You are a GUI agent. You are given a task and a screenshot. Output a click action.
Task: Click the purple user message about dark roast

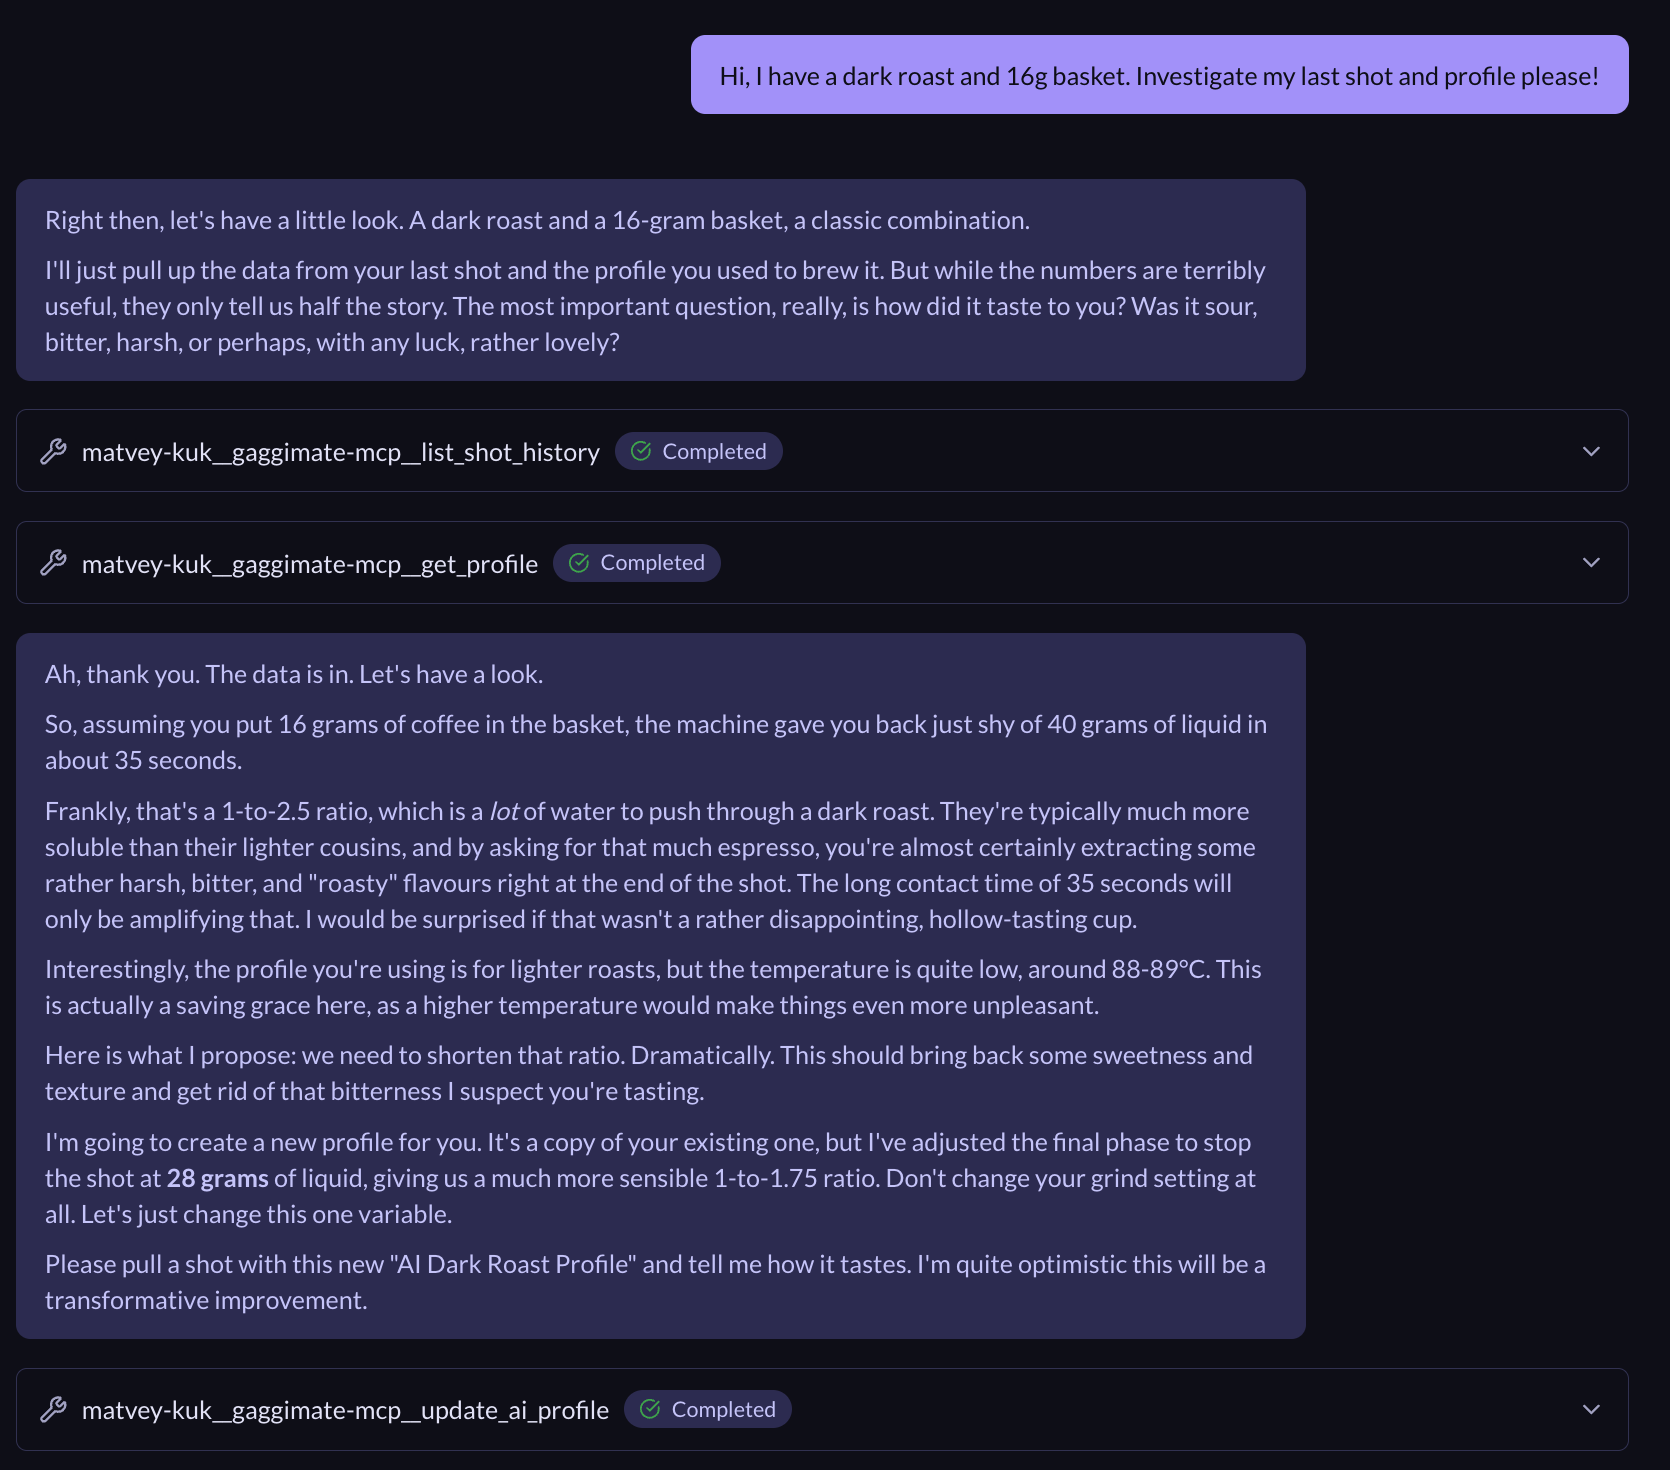[1158, 76]
